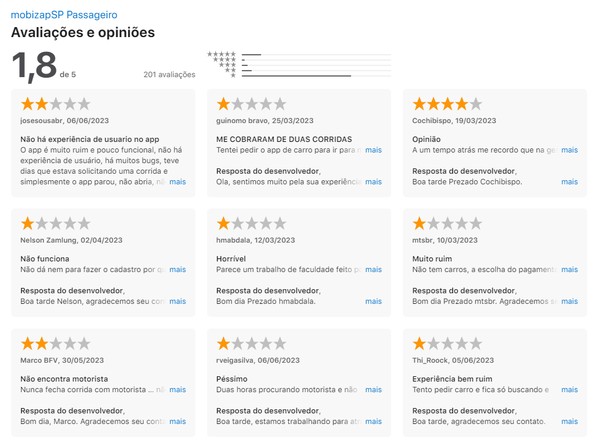The width and height of the screenshot is (600, 444).
Task: Click the star rating on Nelson Zamlung's review
Action: 55,223
